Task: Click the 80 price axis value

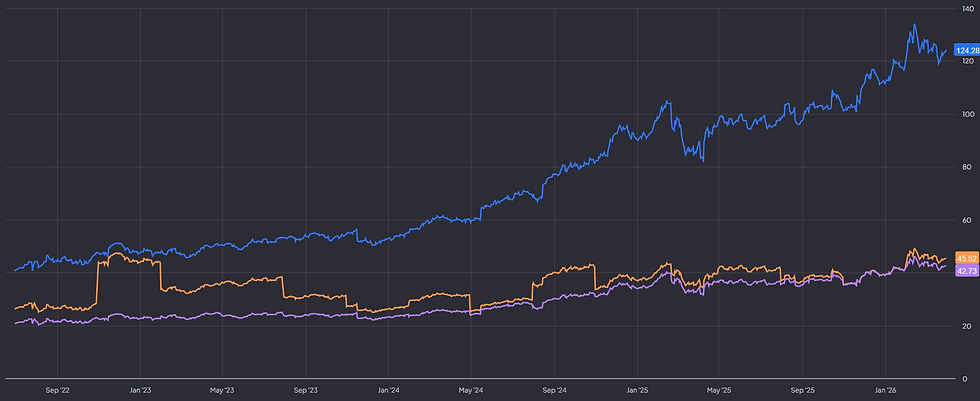Action: (x=967, y=167)
